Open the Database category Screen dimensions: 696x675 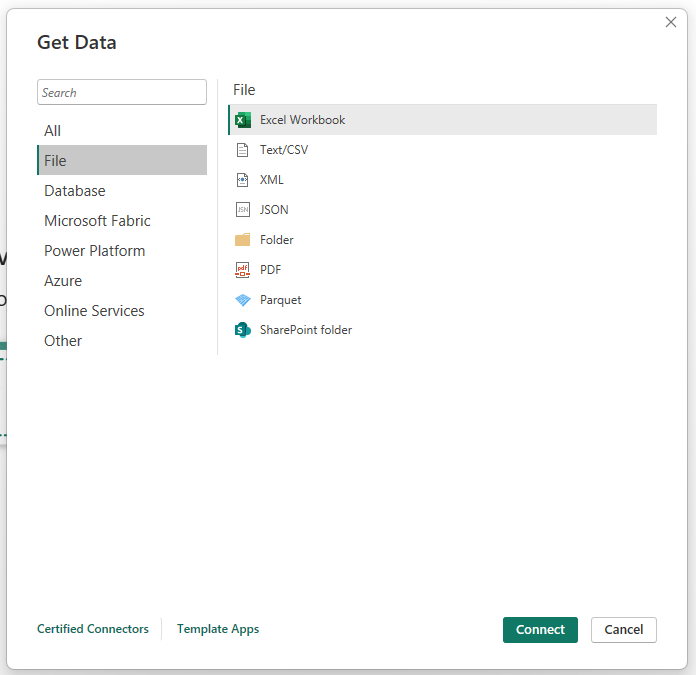click(x=122, y=190)
